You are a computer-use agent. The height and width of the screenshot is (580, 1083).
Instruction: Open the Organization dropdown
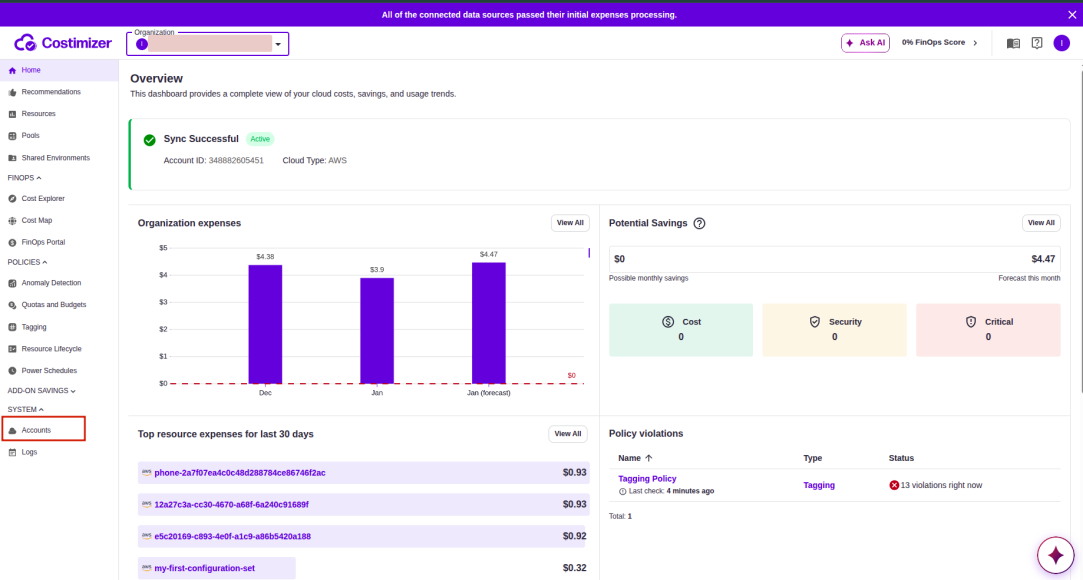pyautogui.click(x=207, y=44)
